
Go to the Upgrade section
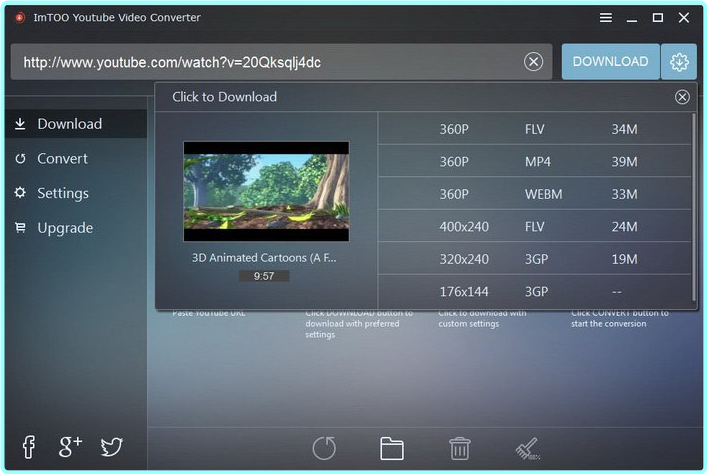[x=65, y=227]
